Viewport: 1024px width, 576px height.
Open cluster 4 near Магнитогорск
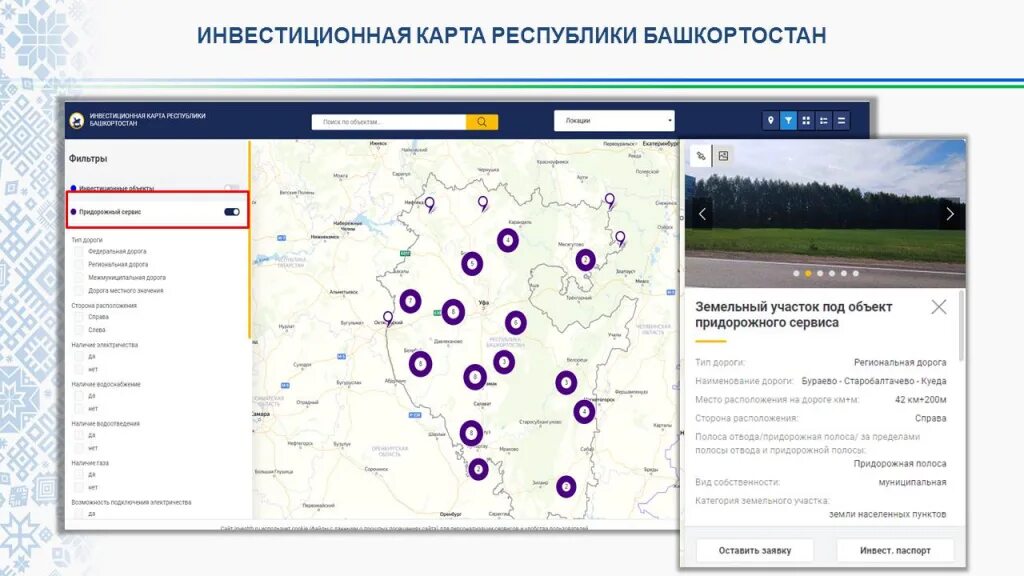(584, 411)
